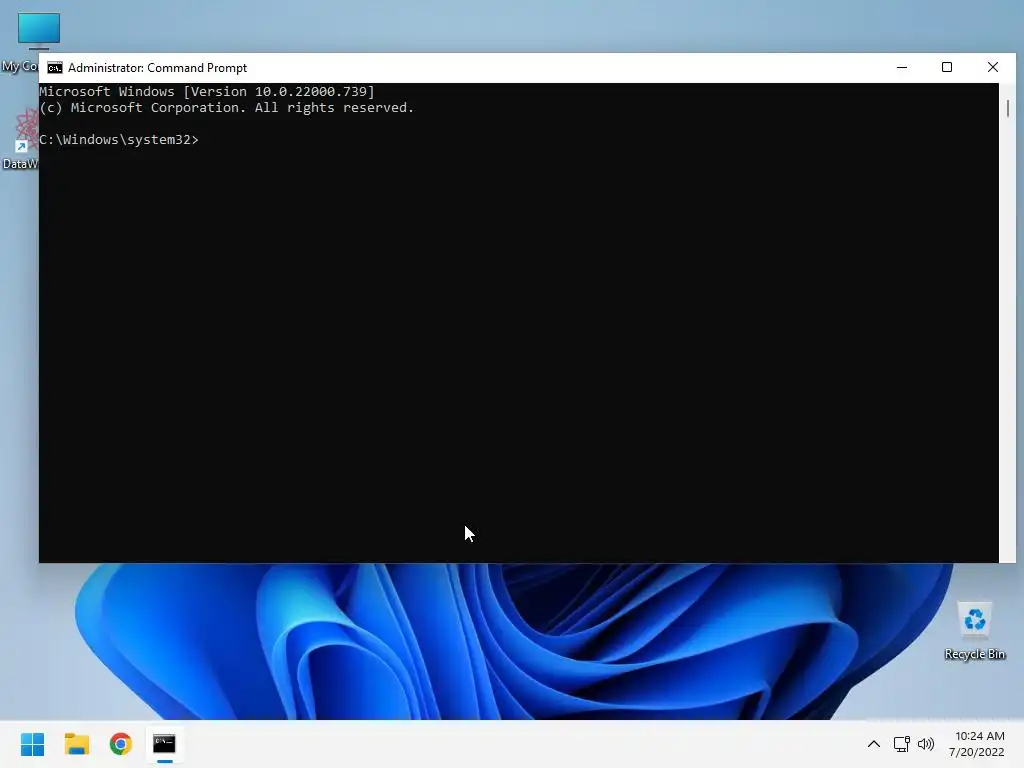The width and height of the screenshot is (1024, 768).
Task: Select the DataW desktop shortcut icon
Action: coord(20,139)
